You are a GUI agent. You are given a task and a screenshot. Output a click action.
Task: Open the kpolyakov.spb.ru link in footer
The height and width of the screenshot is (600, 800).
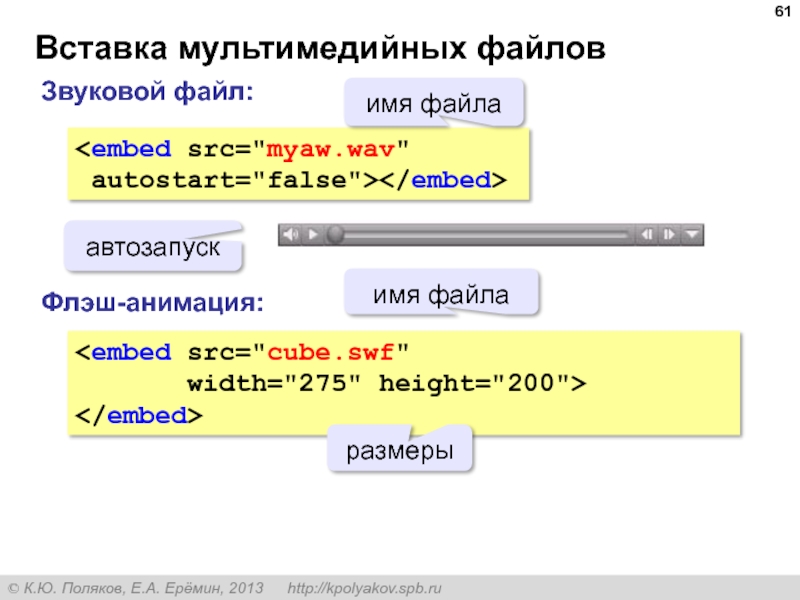coord(364,588)
